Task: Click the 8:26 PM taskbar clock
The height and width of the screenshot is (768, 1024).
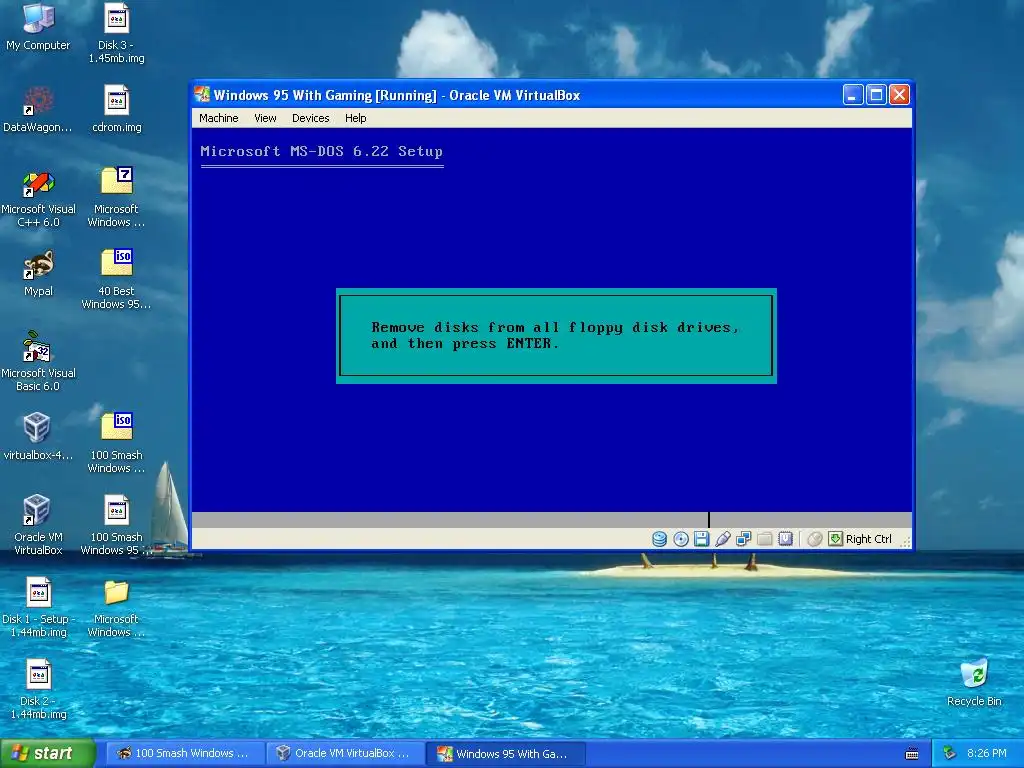Action: 987,753
